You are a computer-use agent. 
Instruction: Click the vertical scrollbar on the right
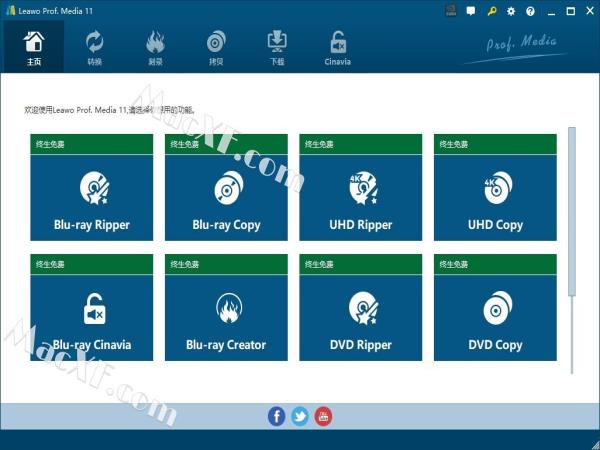pyautogui.click(x=573, y=210)
